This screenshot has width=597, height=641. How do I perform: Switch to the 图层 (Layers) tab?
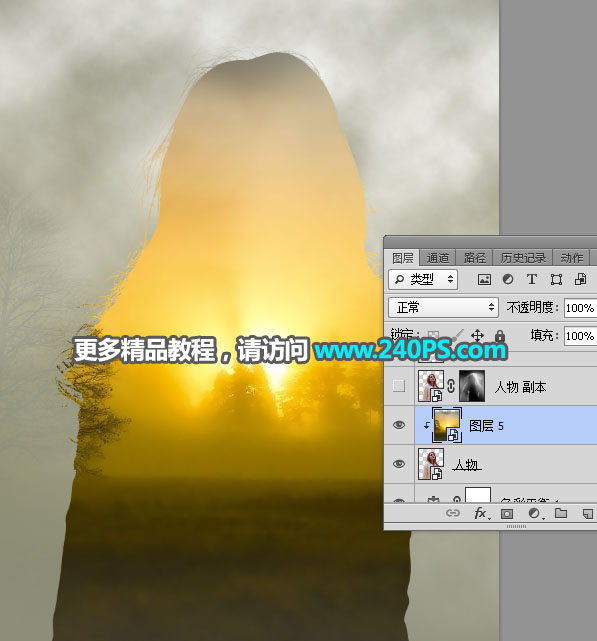pos(403,258)
